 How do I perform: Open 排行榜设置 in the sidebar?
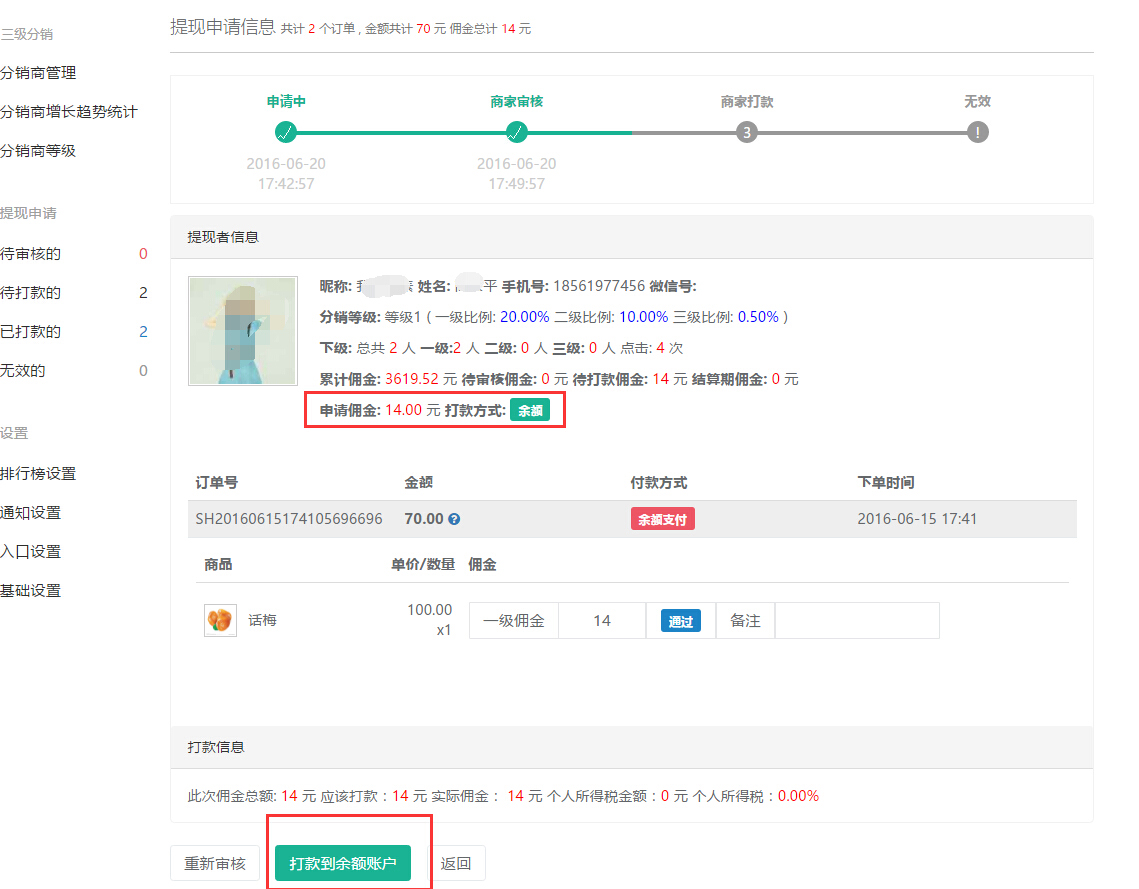[x=38, y=474]
